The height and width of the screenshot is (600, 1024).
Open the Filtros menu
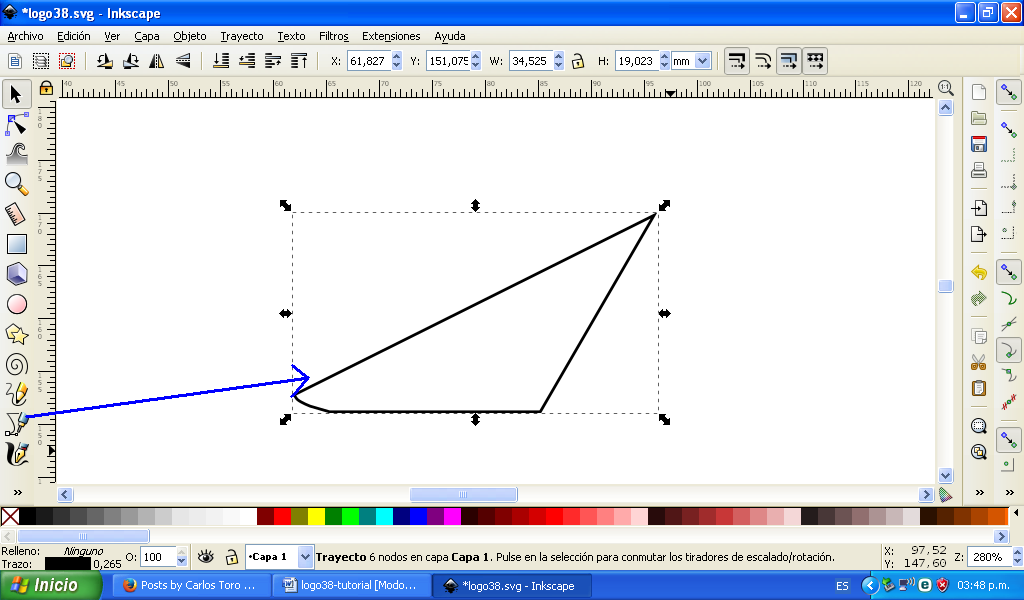coord(333,36)
